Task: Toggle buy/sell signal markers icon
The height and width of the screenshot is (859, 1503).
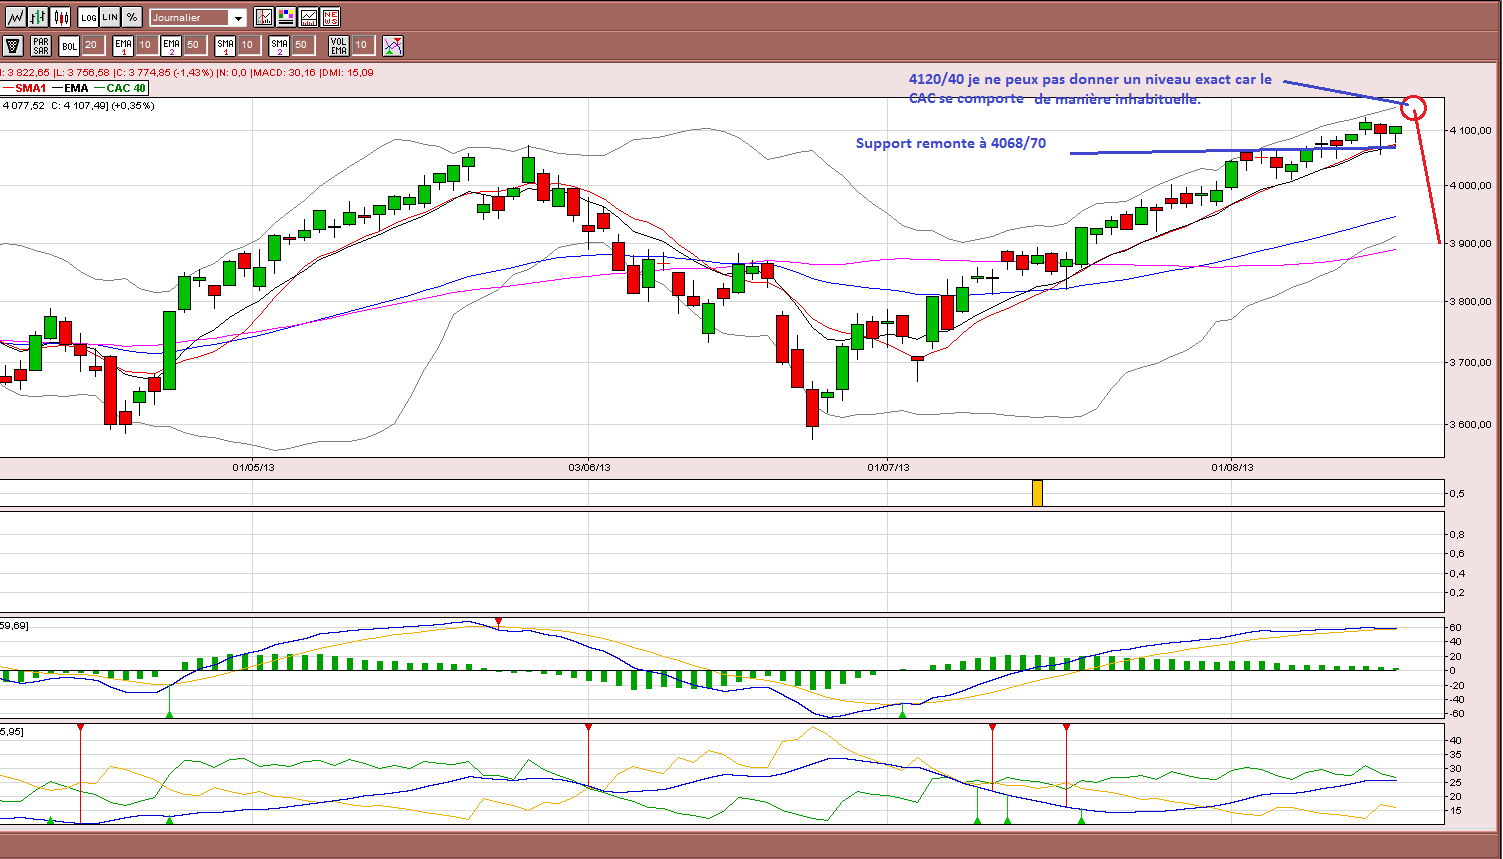Action: (393, 45)
